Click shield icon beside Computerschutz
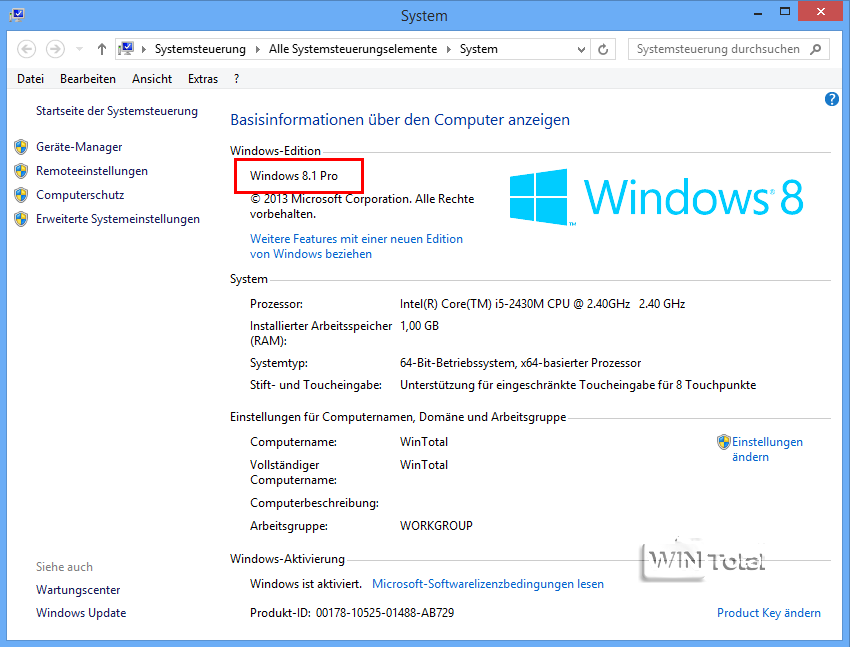The width and height of the screenshot is (850, 647). pyautogui.click(x=21, y=195)
